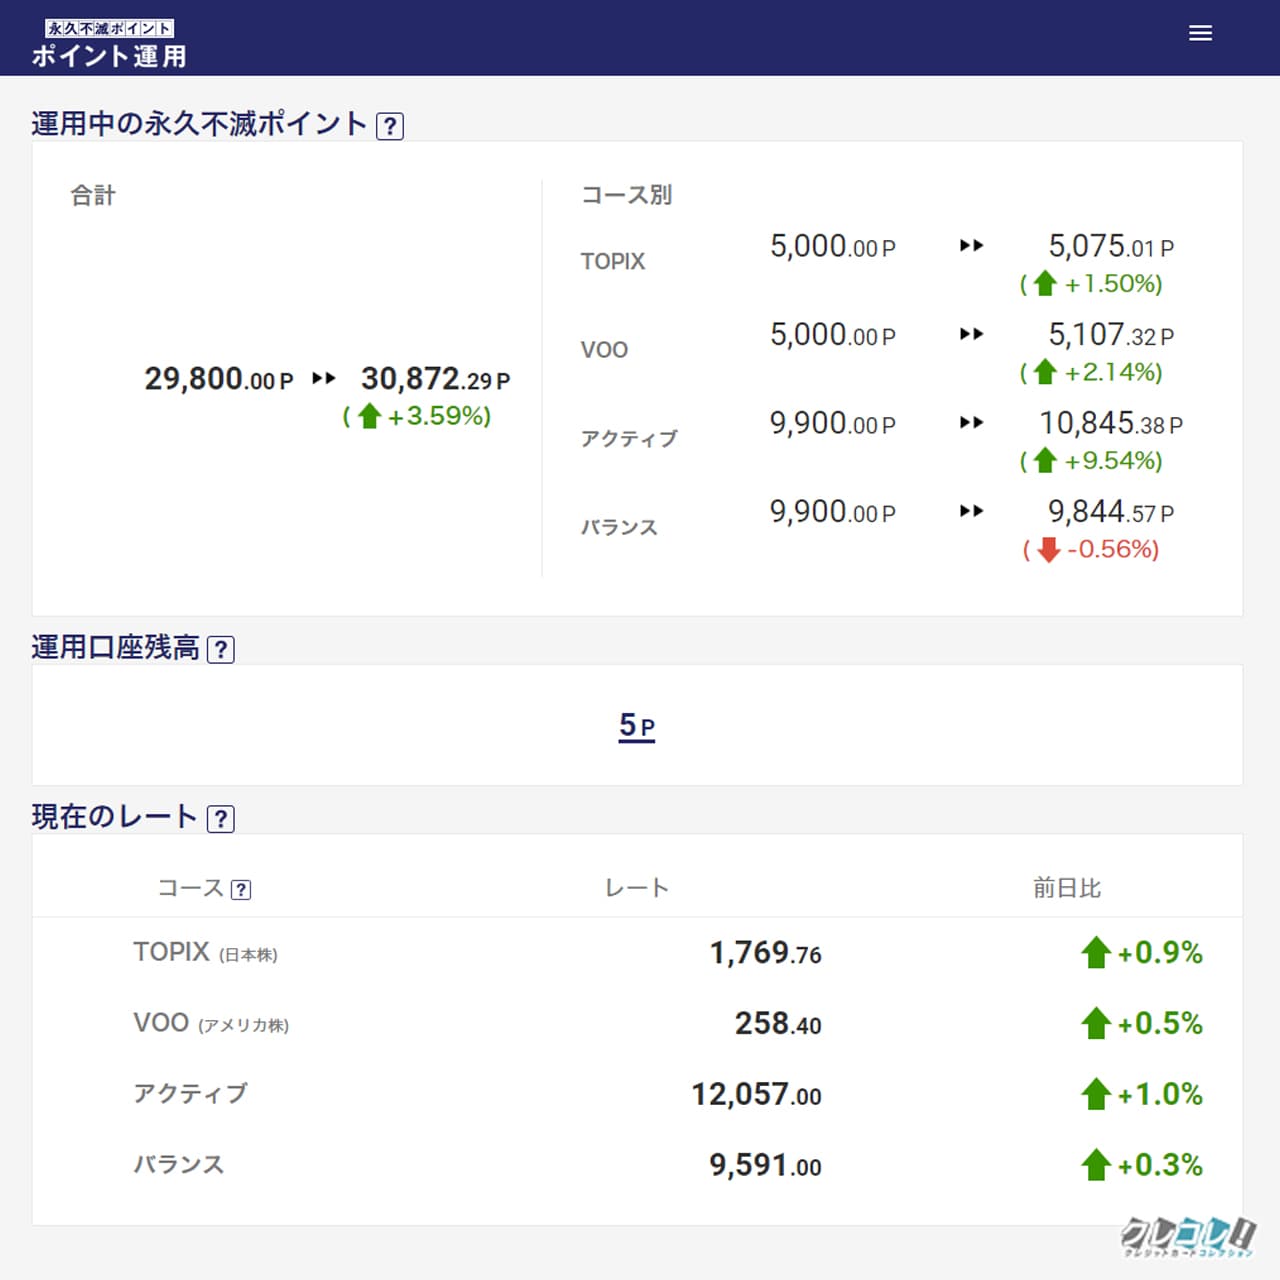1280x1280 pixels.
Task: Click the アクティブ rate 12,057.00
Action: coord(756,1095)
